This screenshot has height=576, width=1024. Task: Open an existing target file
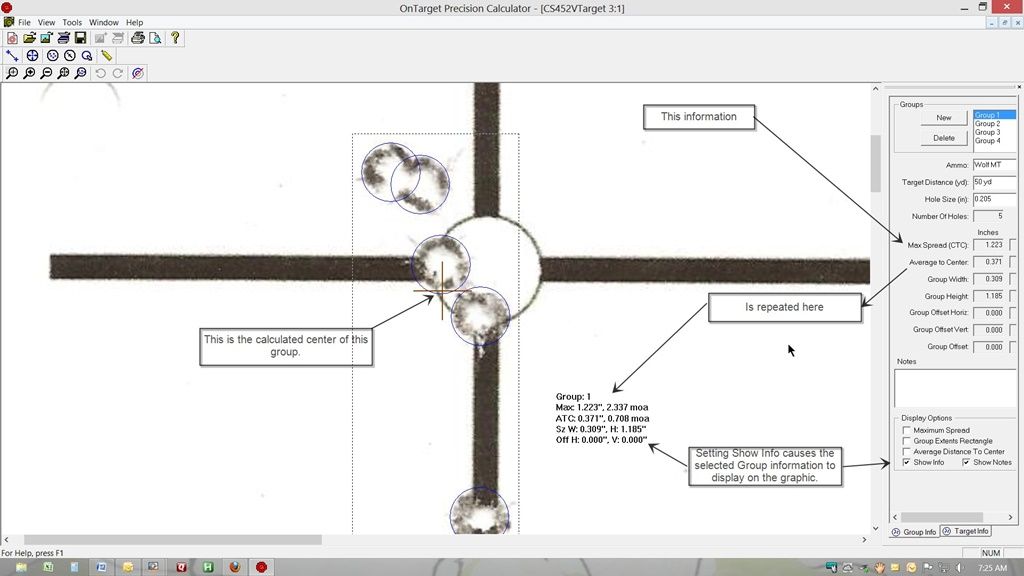[28, 38]
